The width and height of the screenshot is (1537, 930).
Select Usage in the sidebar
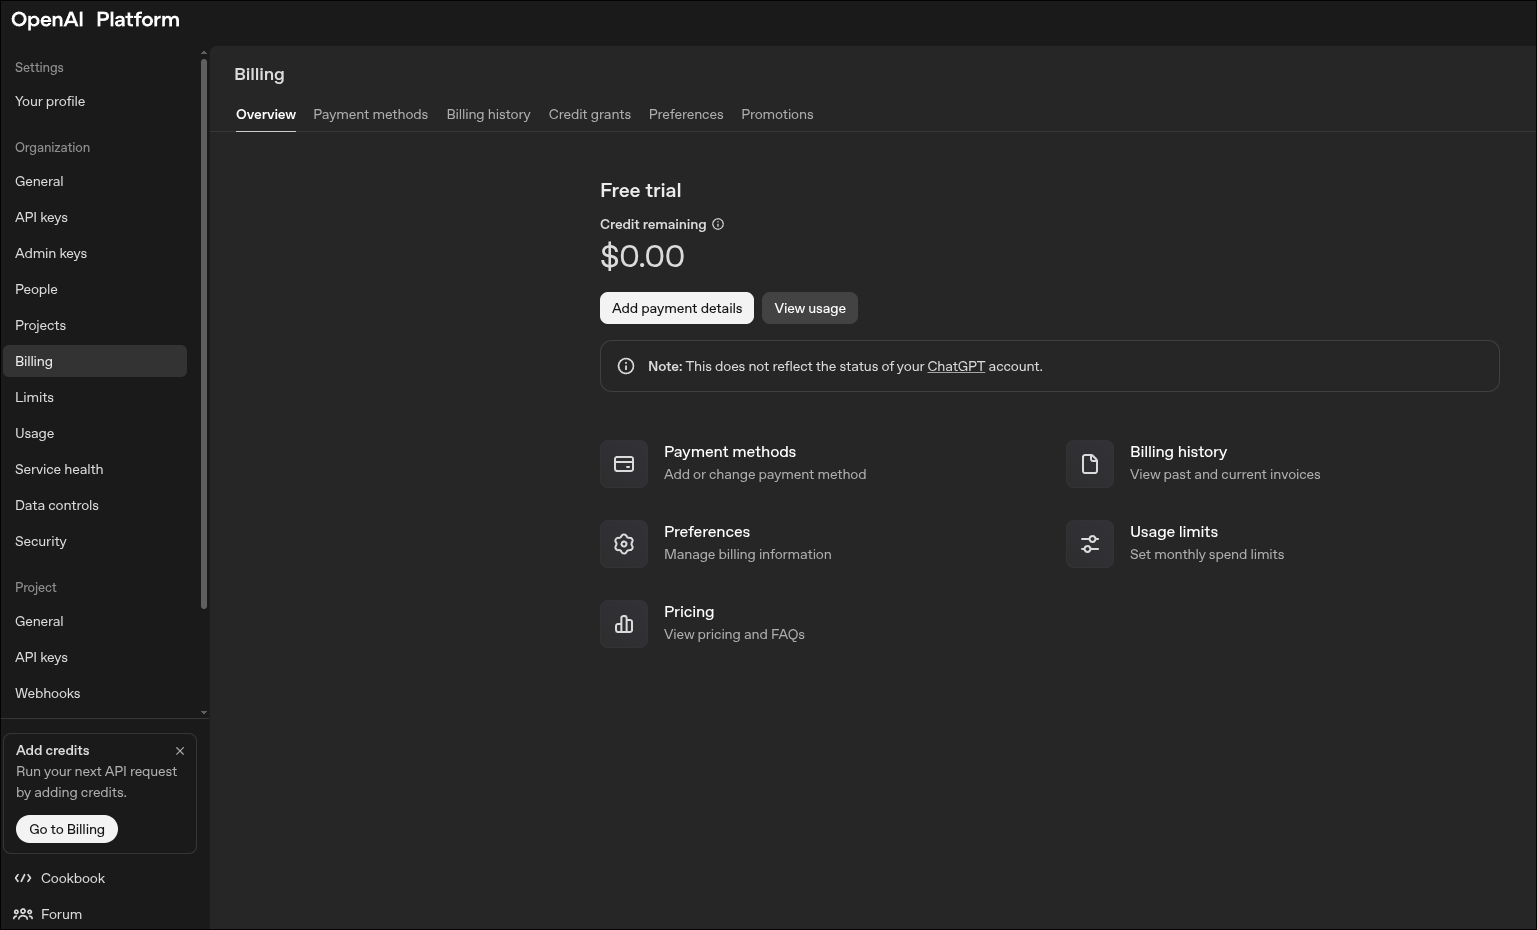(x=35, y=433)
